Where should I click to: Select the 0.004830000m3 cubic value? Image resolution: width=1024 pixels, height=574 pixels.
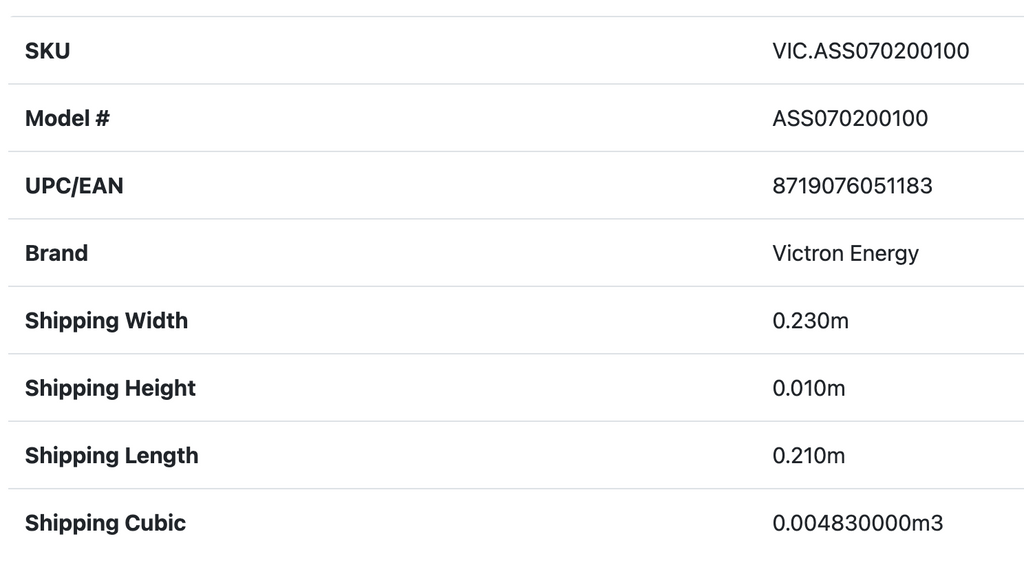(x=857, y=523)
